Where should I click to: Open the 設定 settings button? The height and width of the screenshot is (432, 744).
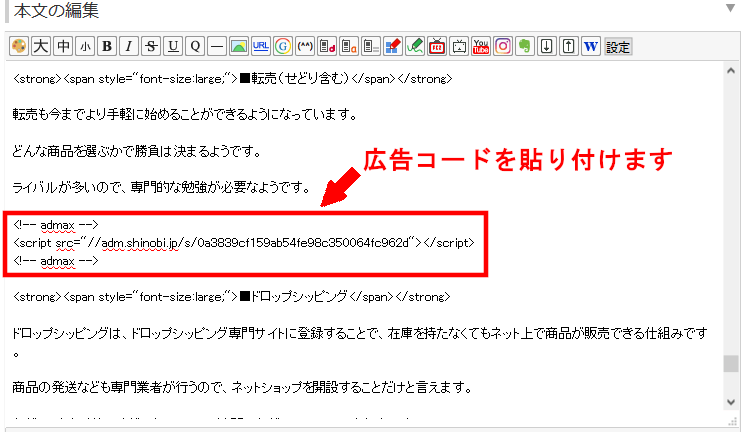click(618, 47)
